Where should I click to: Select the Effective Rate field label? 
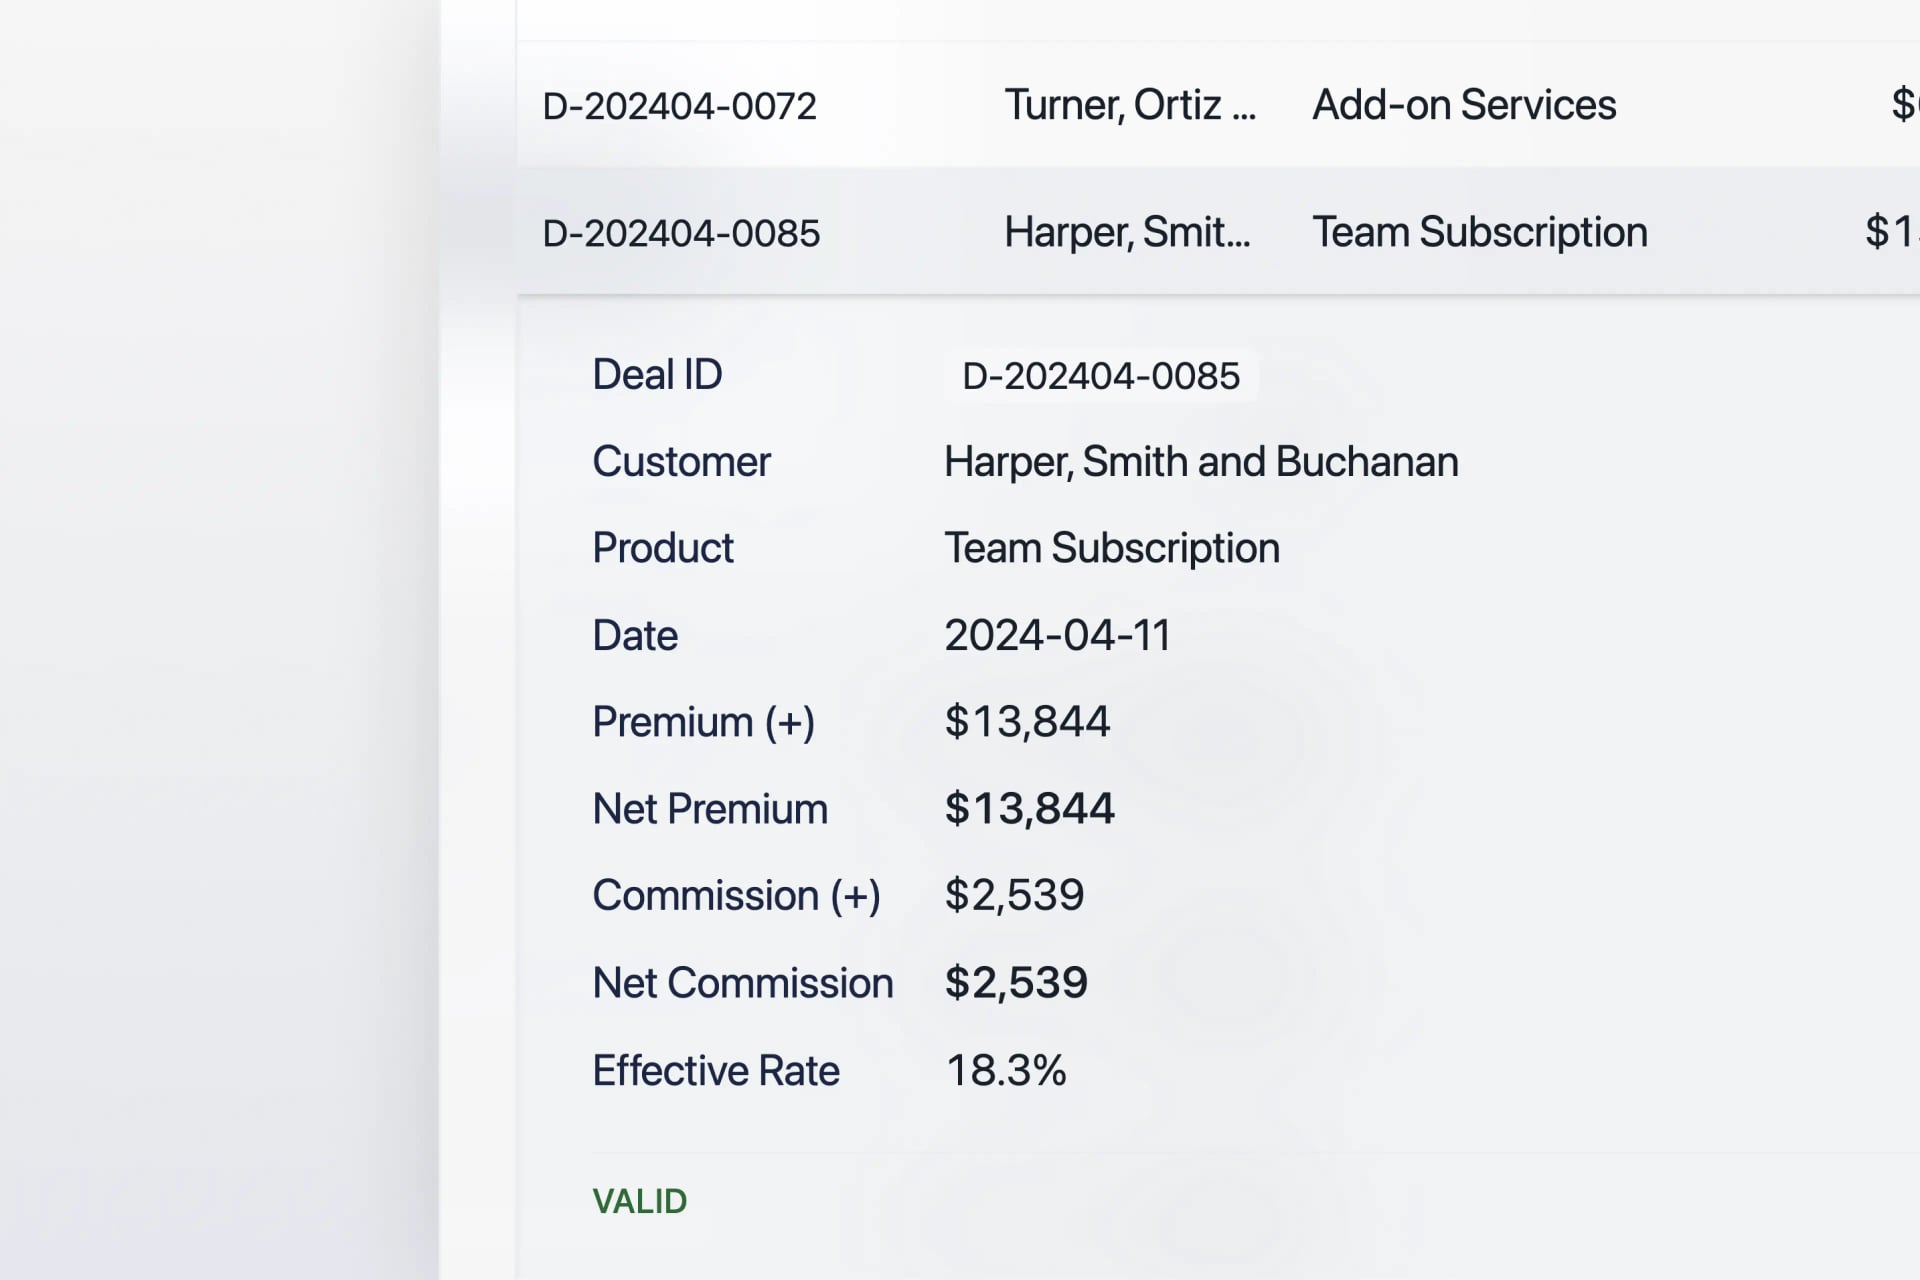point(716,1069)
